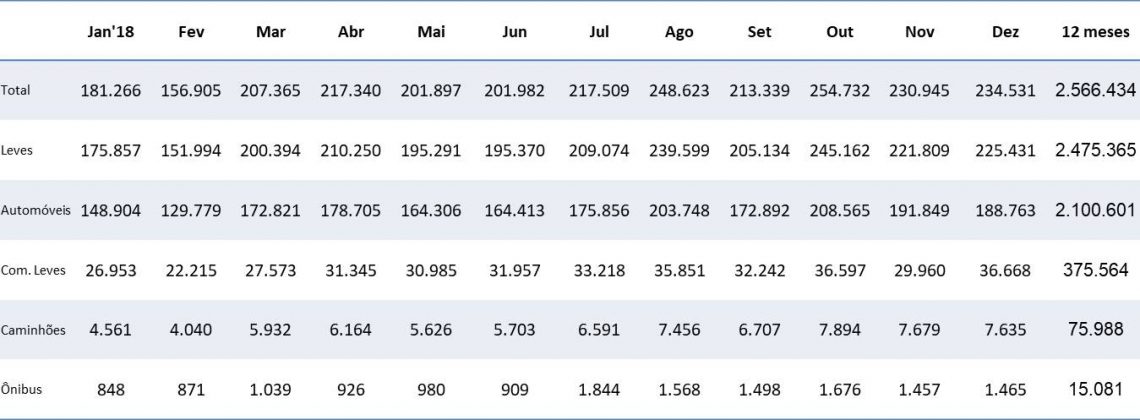Screen dimensions: 1140x420
Task: Click the Abr Com. Leves cell 31.345
Action: pyautogui.click(x=353, y=271)
